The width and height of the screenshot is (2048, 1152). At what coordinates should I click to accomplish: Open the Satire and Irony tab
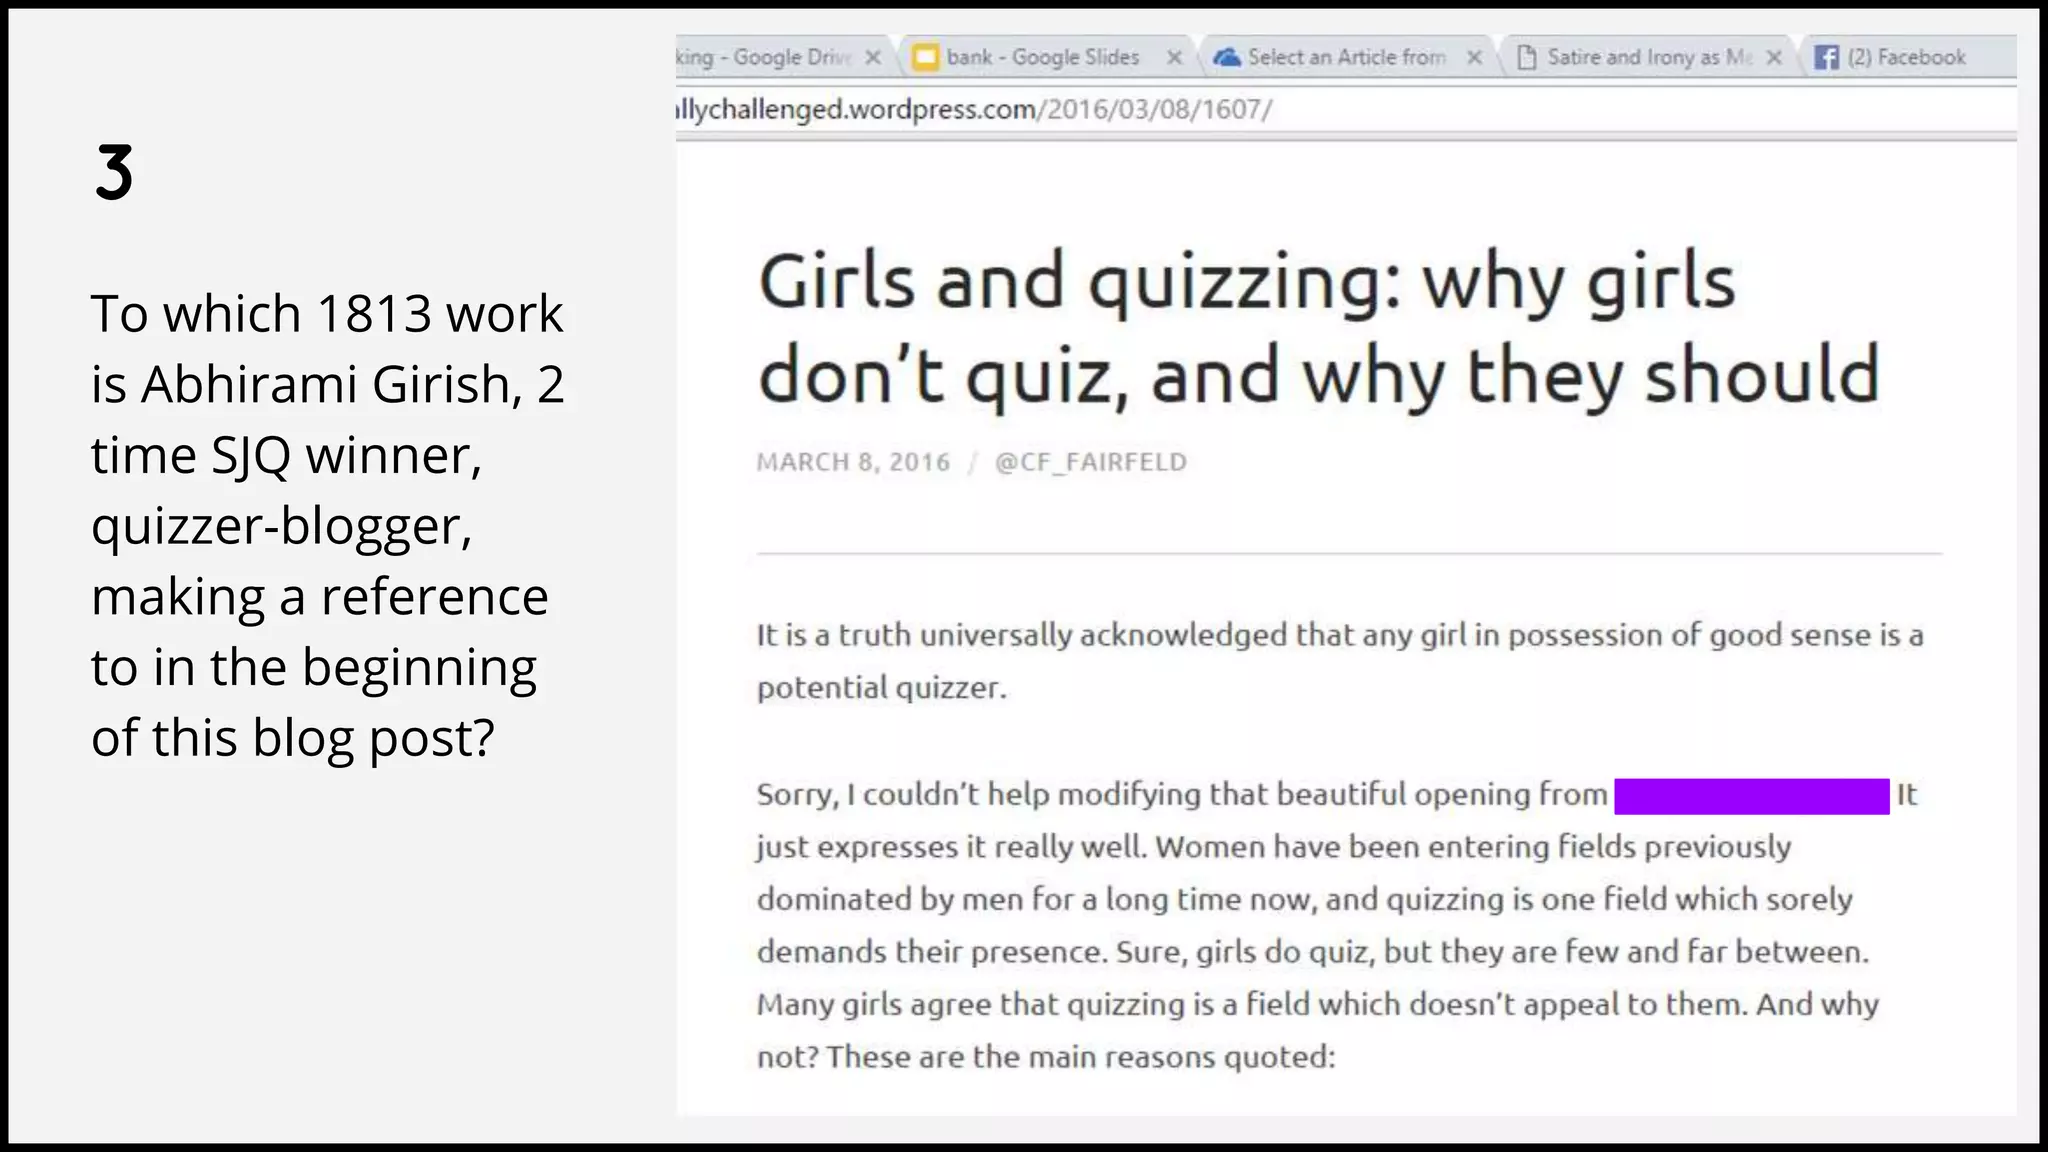1649,57
